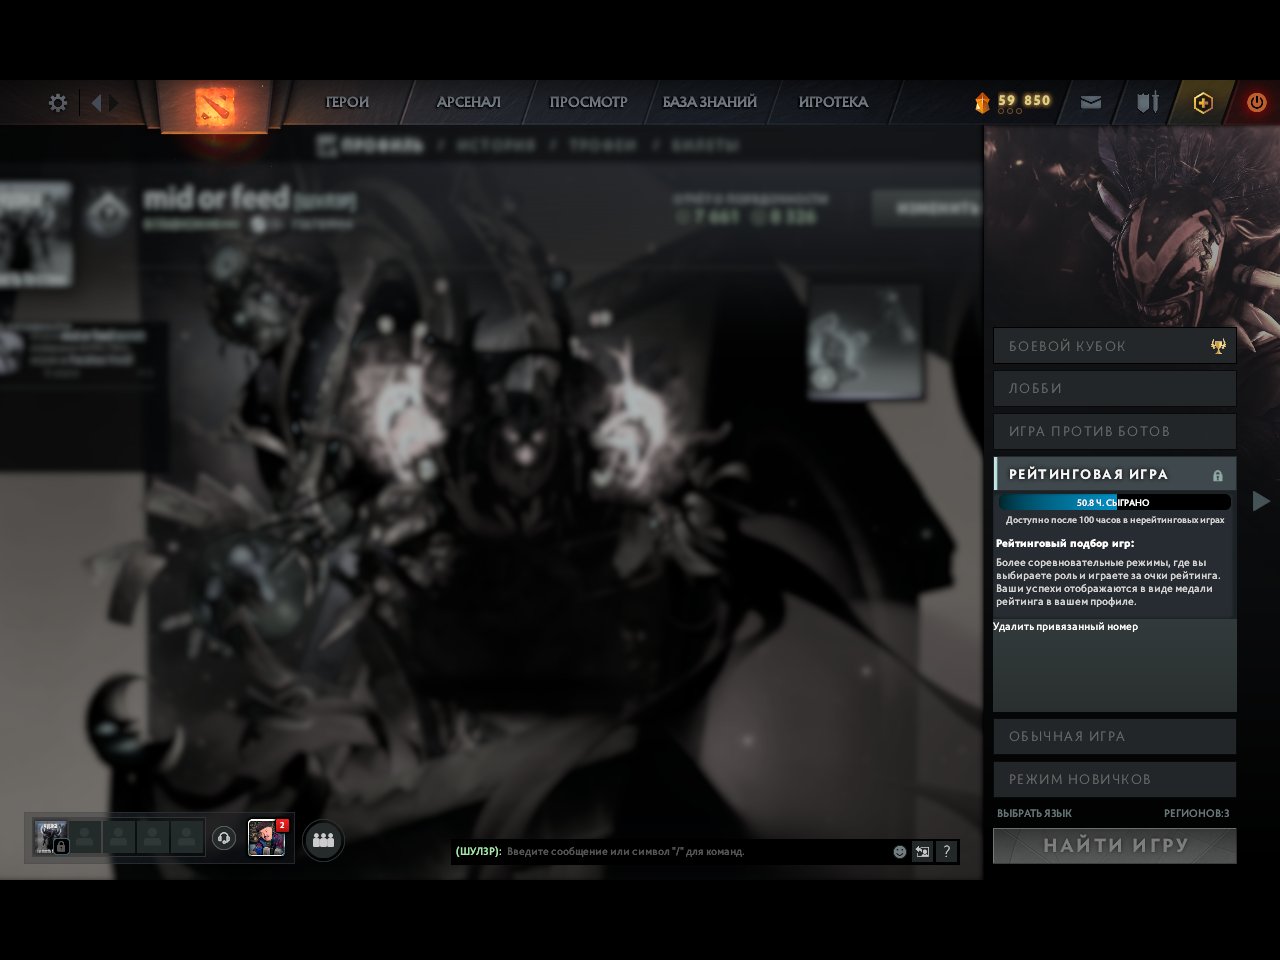Open the mail envelope icon

point(1091,102)
